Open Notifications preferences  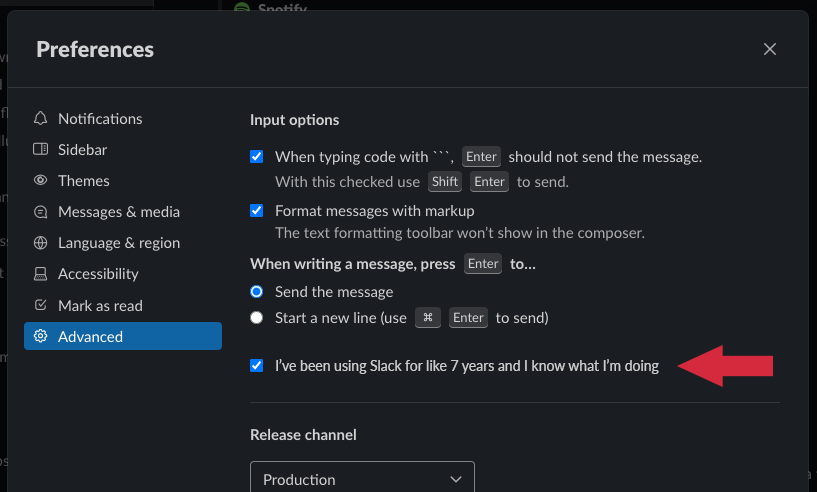tap(123, 118)
